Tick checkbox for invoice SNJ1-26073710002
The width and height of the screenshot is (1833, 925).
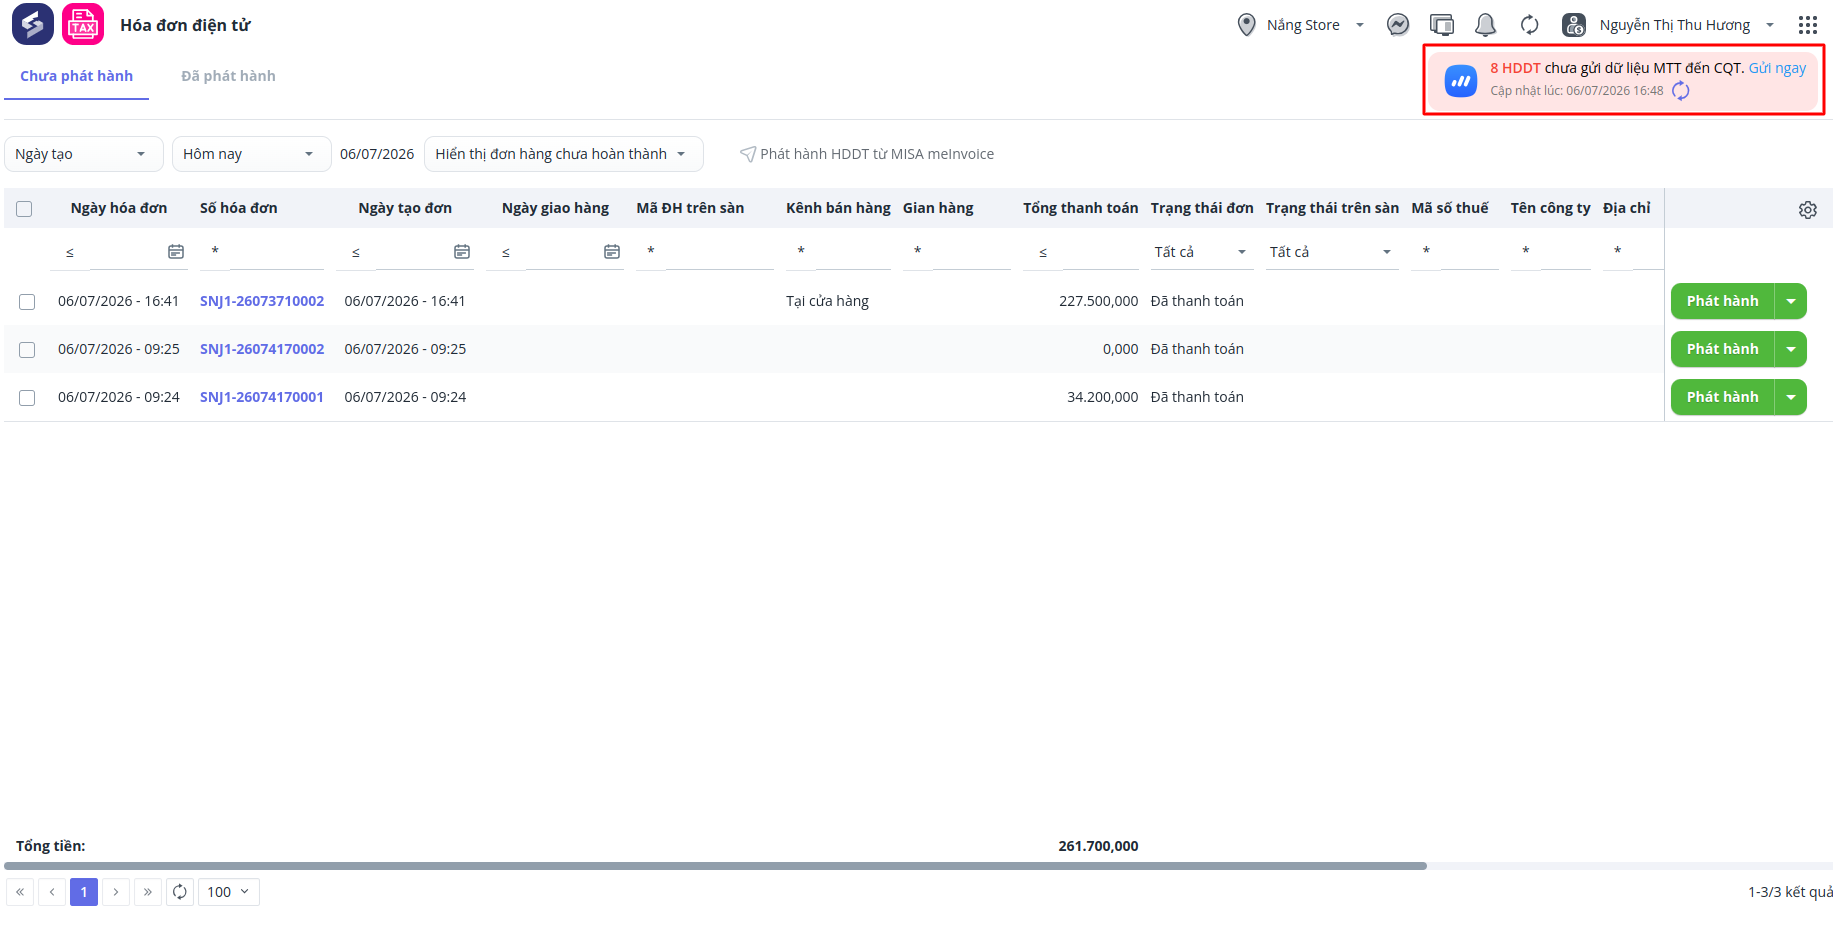click(27, 302)
